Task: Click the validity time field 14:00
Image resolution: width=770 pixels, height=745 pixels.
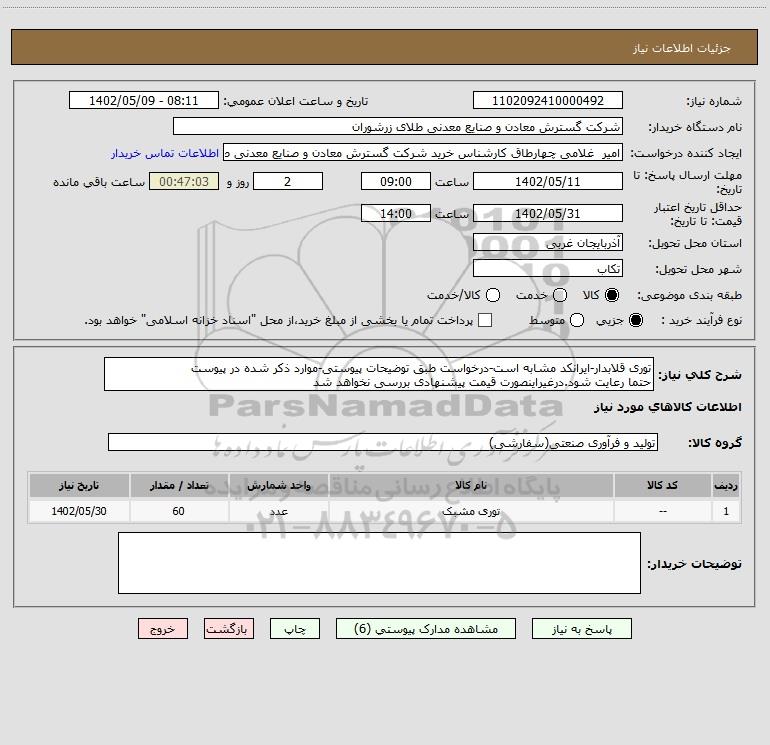Action: (x=396, y=213)
